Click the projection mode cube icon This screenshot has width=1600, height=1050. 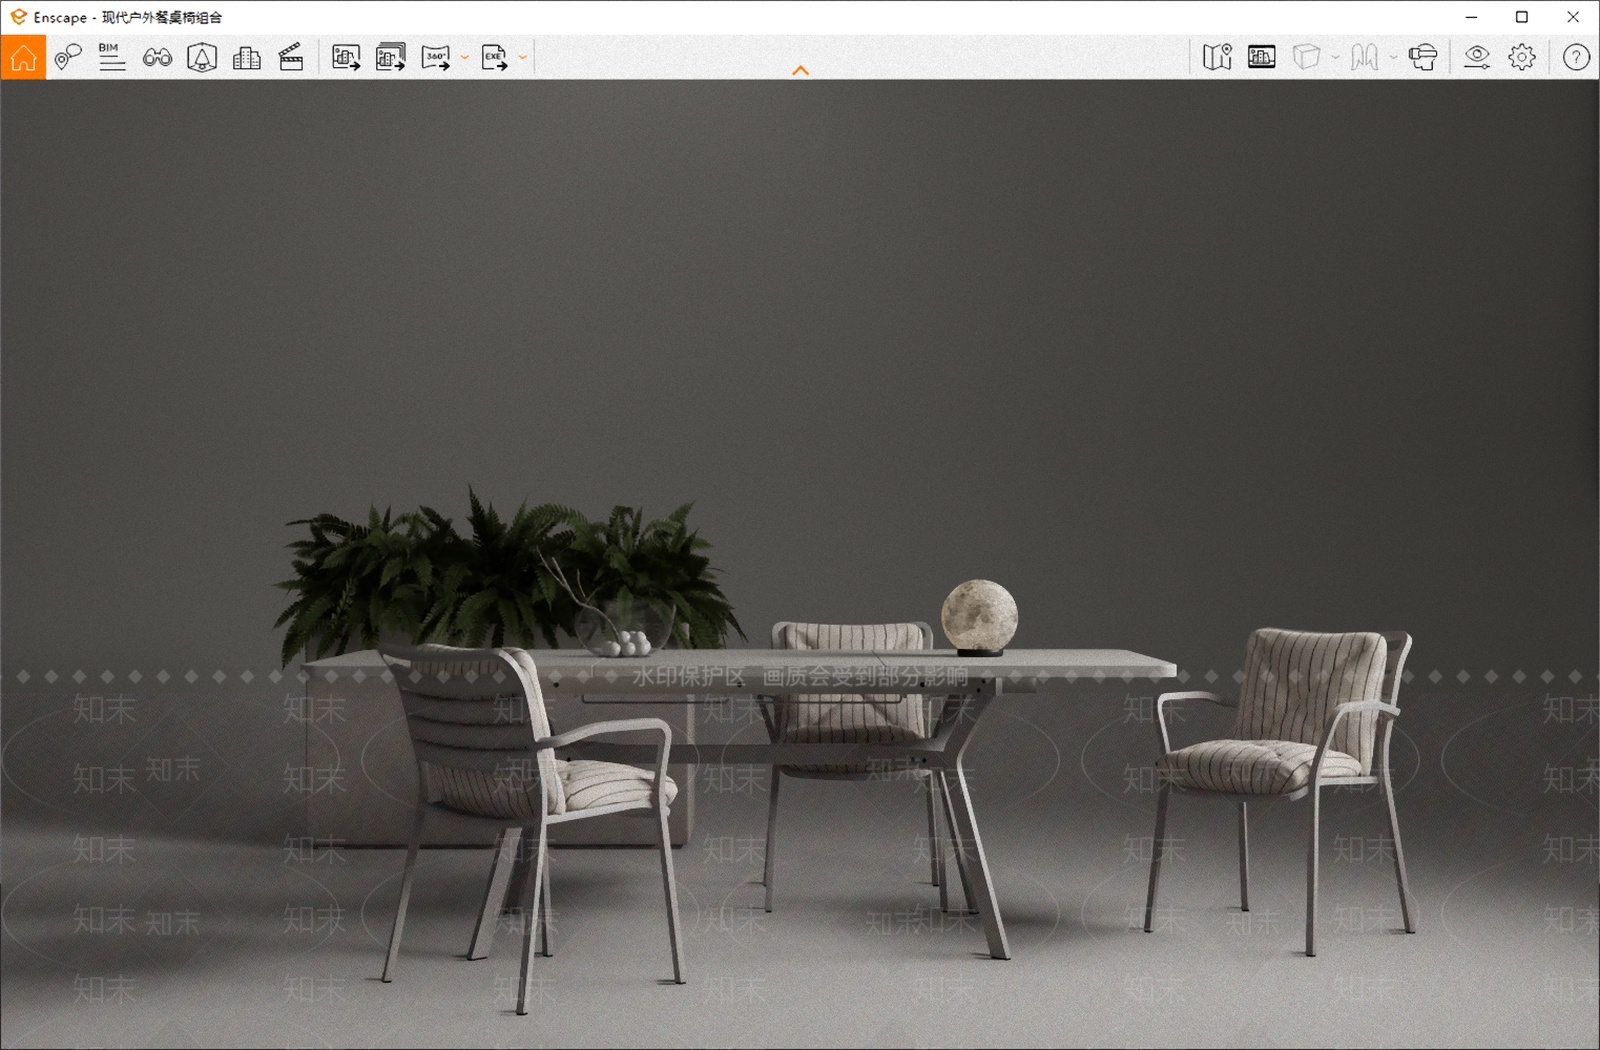[1306, 57]
